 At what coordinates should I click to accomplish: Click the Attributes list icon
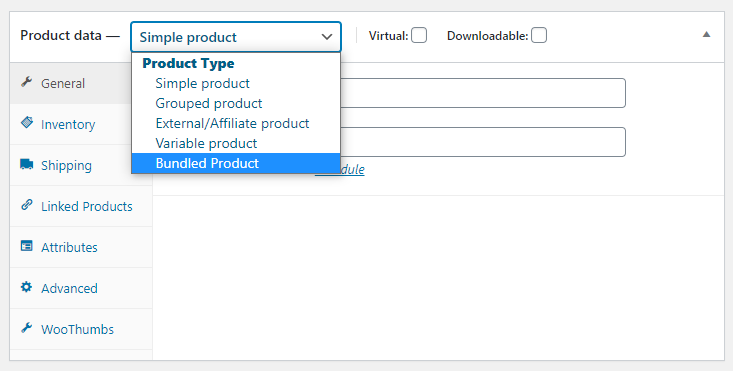click(x=27, y=246)
